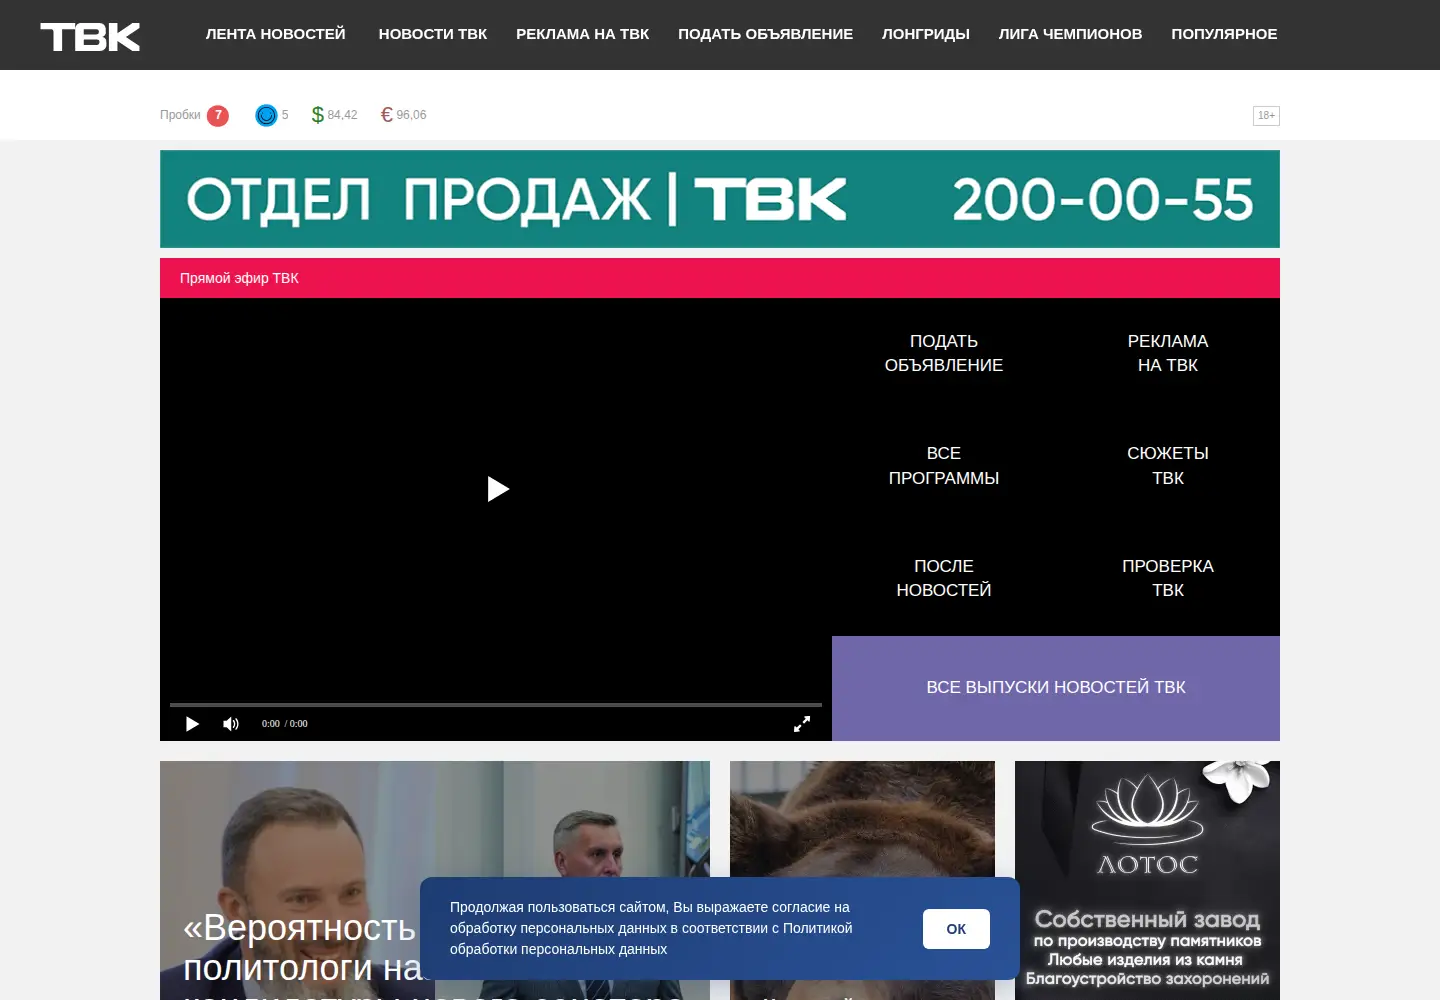1440x1000 pixels.
Task: Click the personal data consent notice text
Action: click(651, 928)
